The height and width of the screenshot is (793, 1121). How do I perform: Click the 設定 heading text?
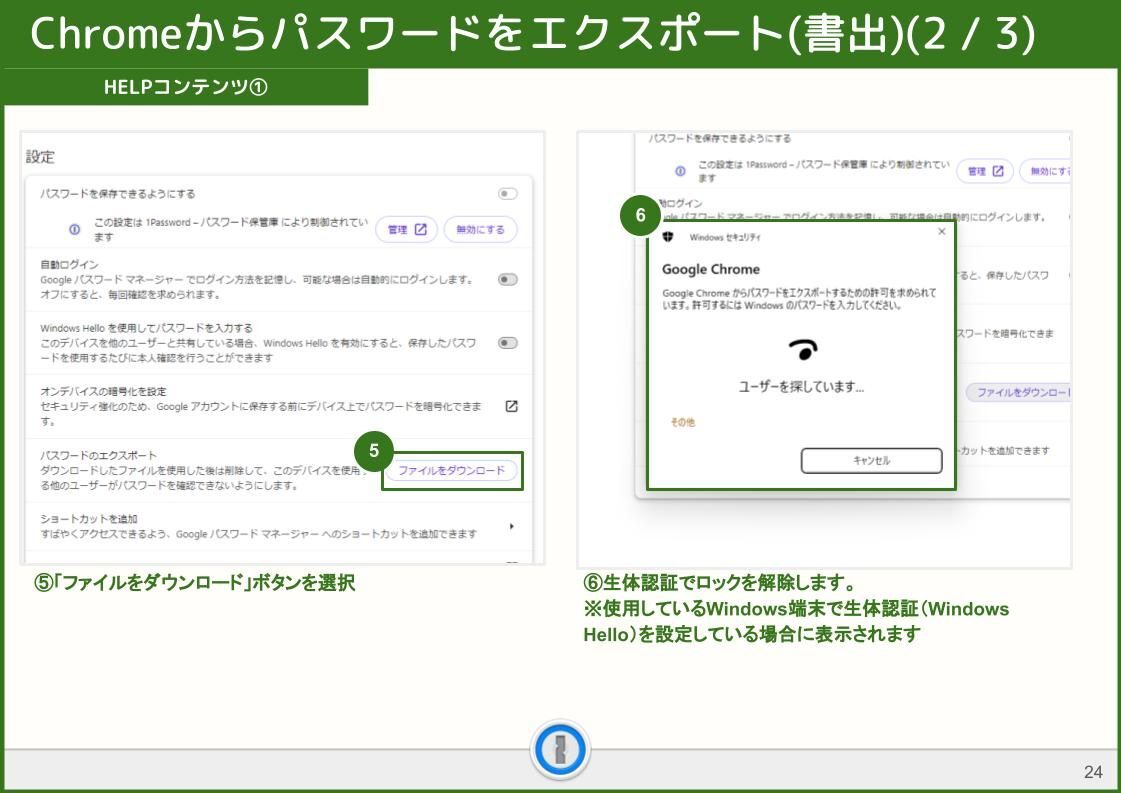pyautogui.click(x=40, y=157)
